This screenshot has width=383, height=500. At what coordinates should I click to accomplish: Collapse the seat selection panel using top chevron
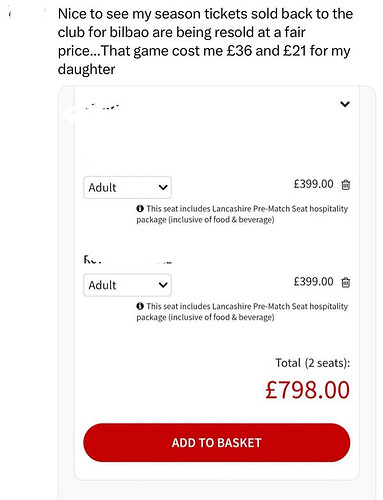pyautogui.click(x=345, y=104)
